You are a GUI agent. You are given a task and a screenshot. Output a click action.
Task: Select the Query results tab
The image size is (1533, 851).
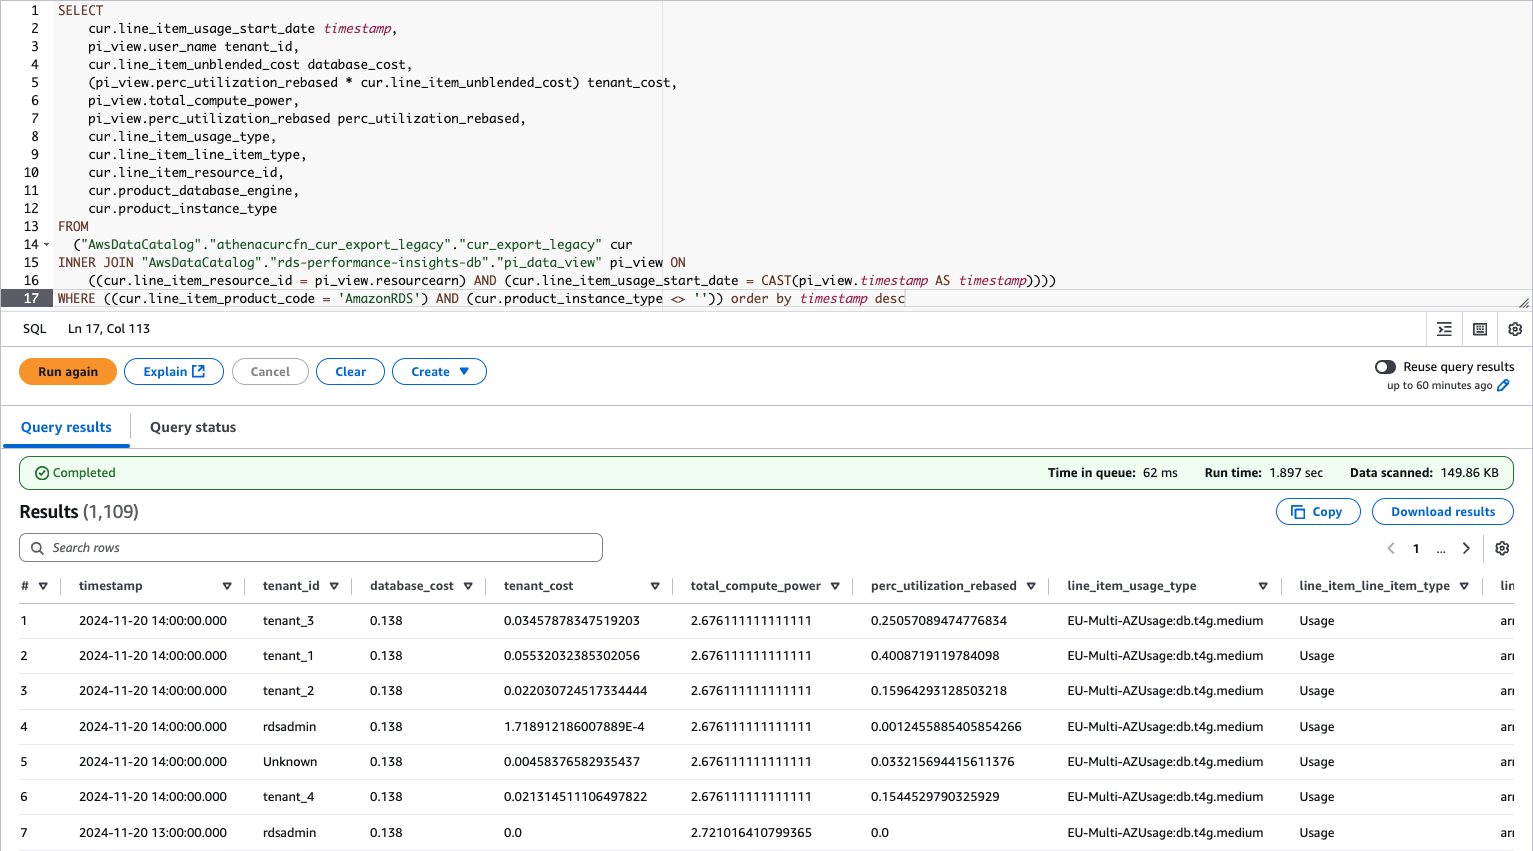[x=66, y=427]
